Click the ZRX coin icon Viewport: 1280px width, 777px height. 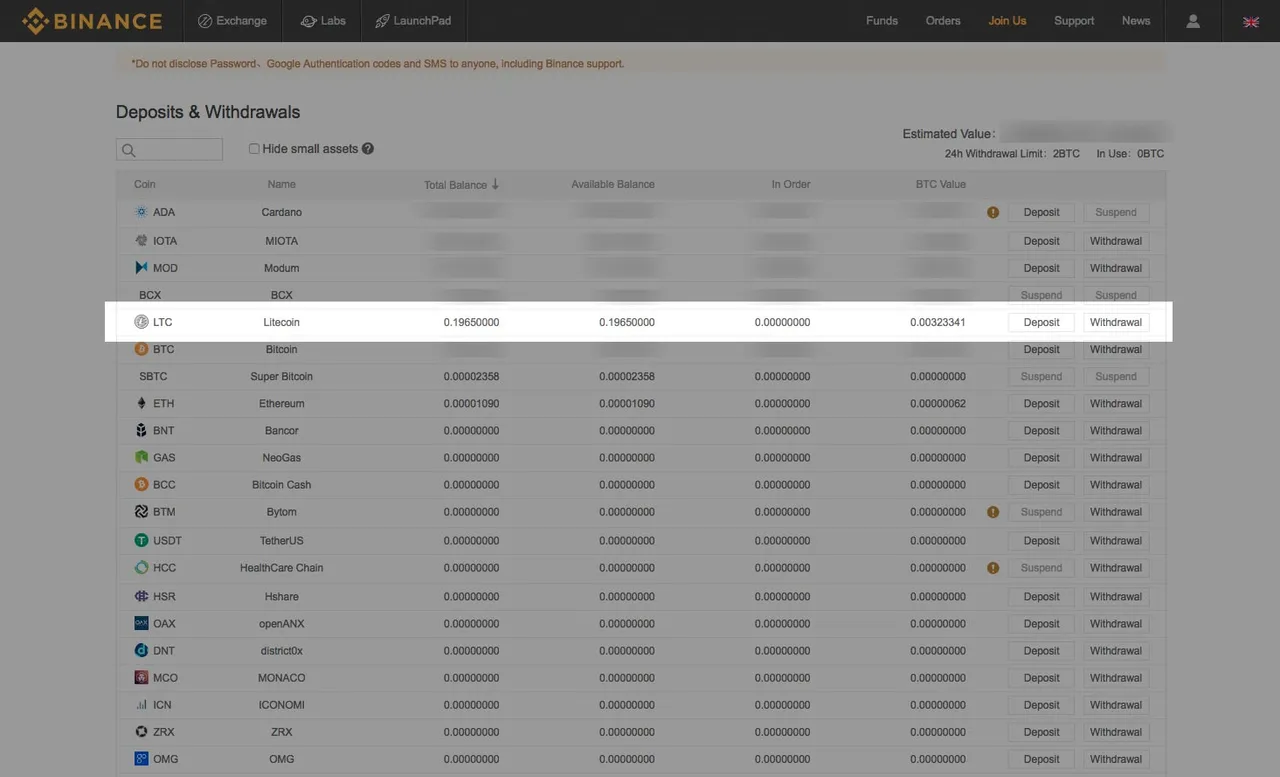141,732
